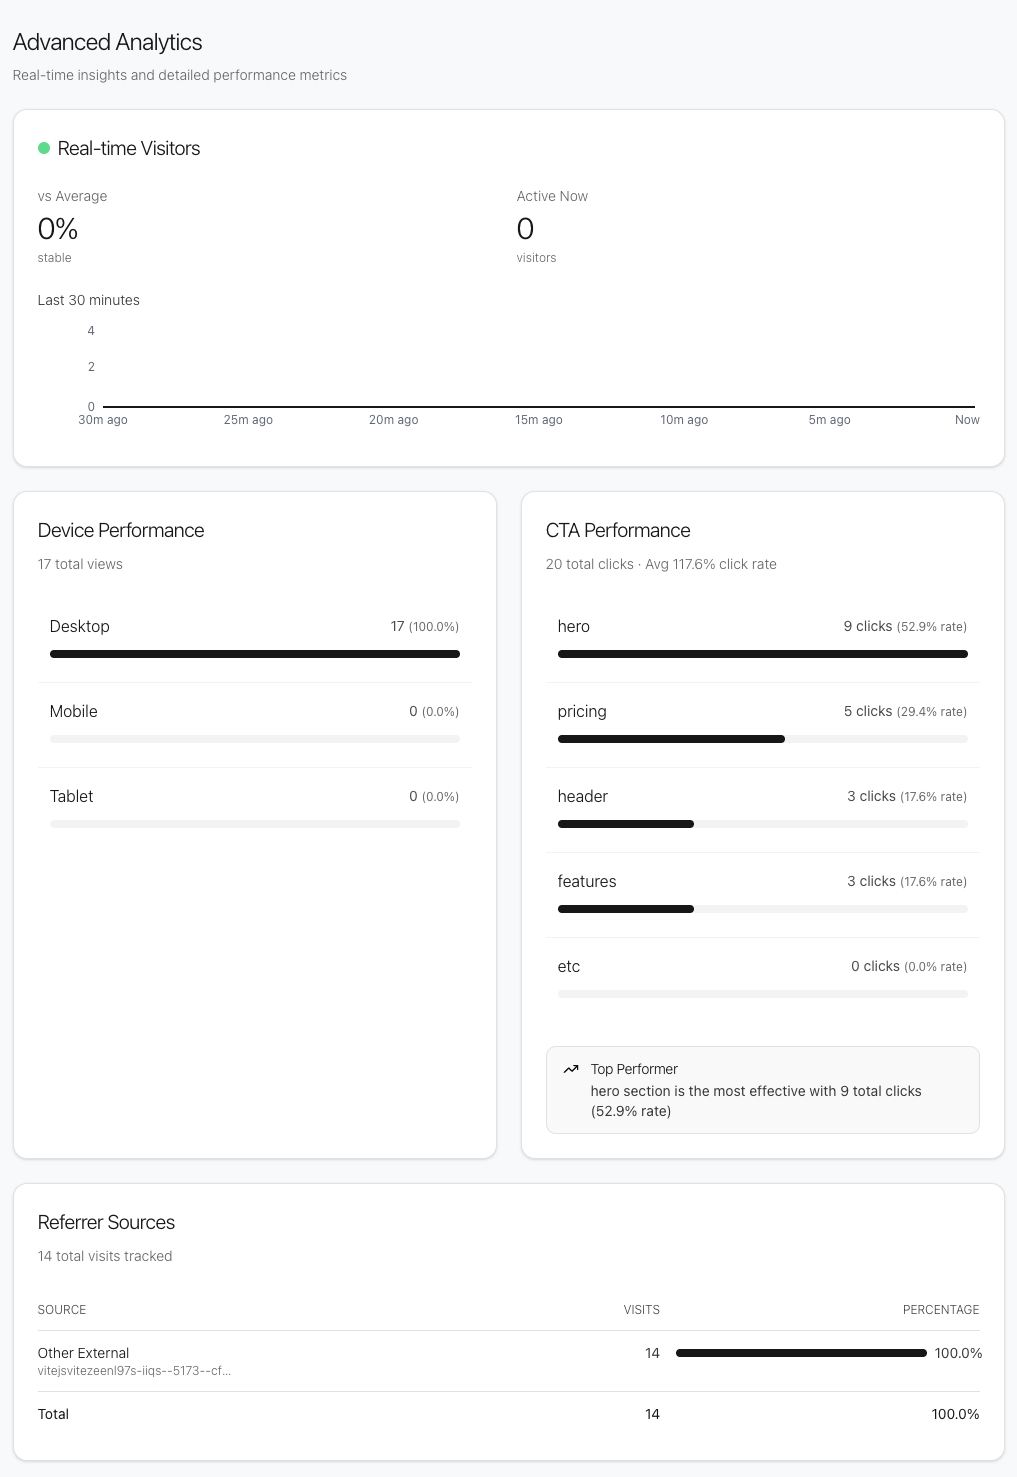Click the Tablet progress bar

click(254, 823)
